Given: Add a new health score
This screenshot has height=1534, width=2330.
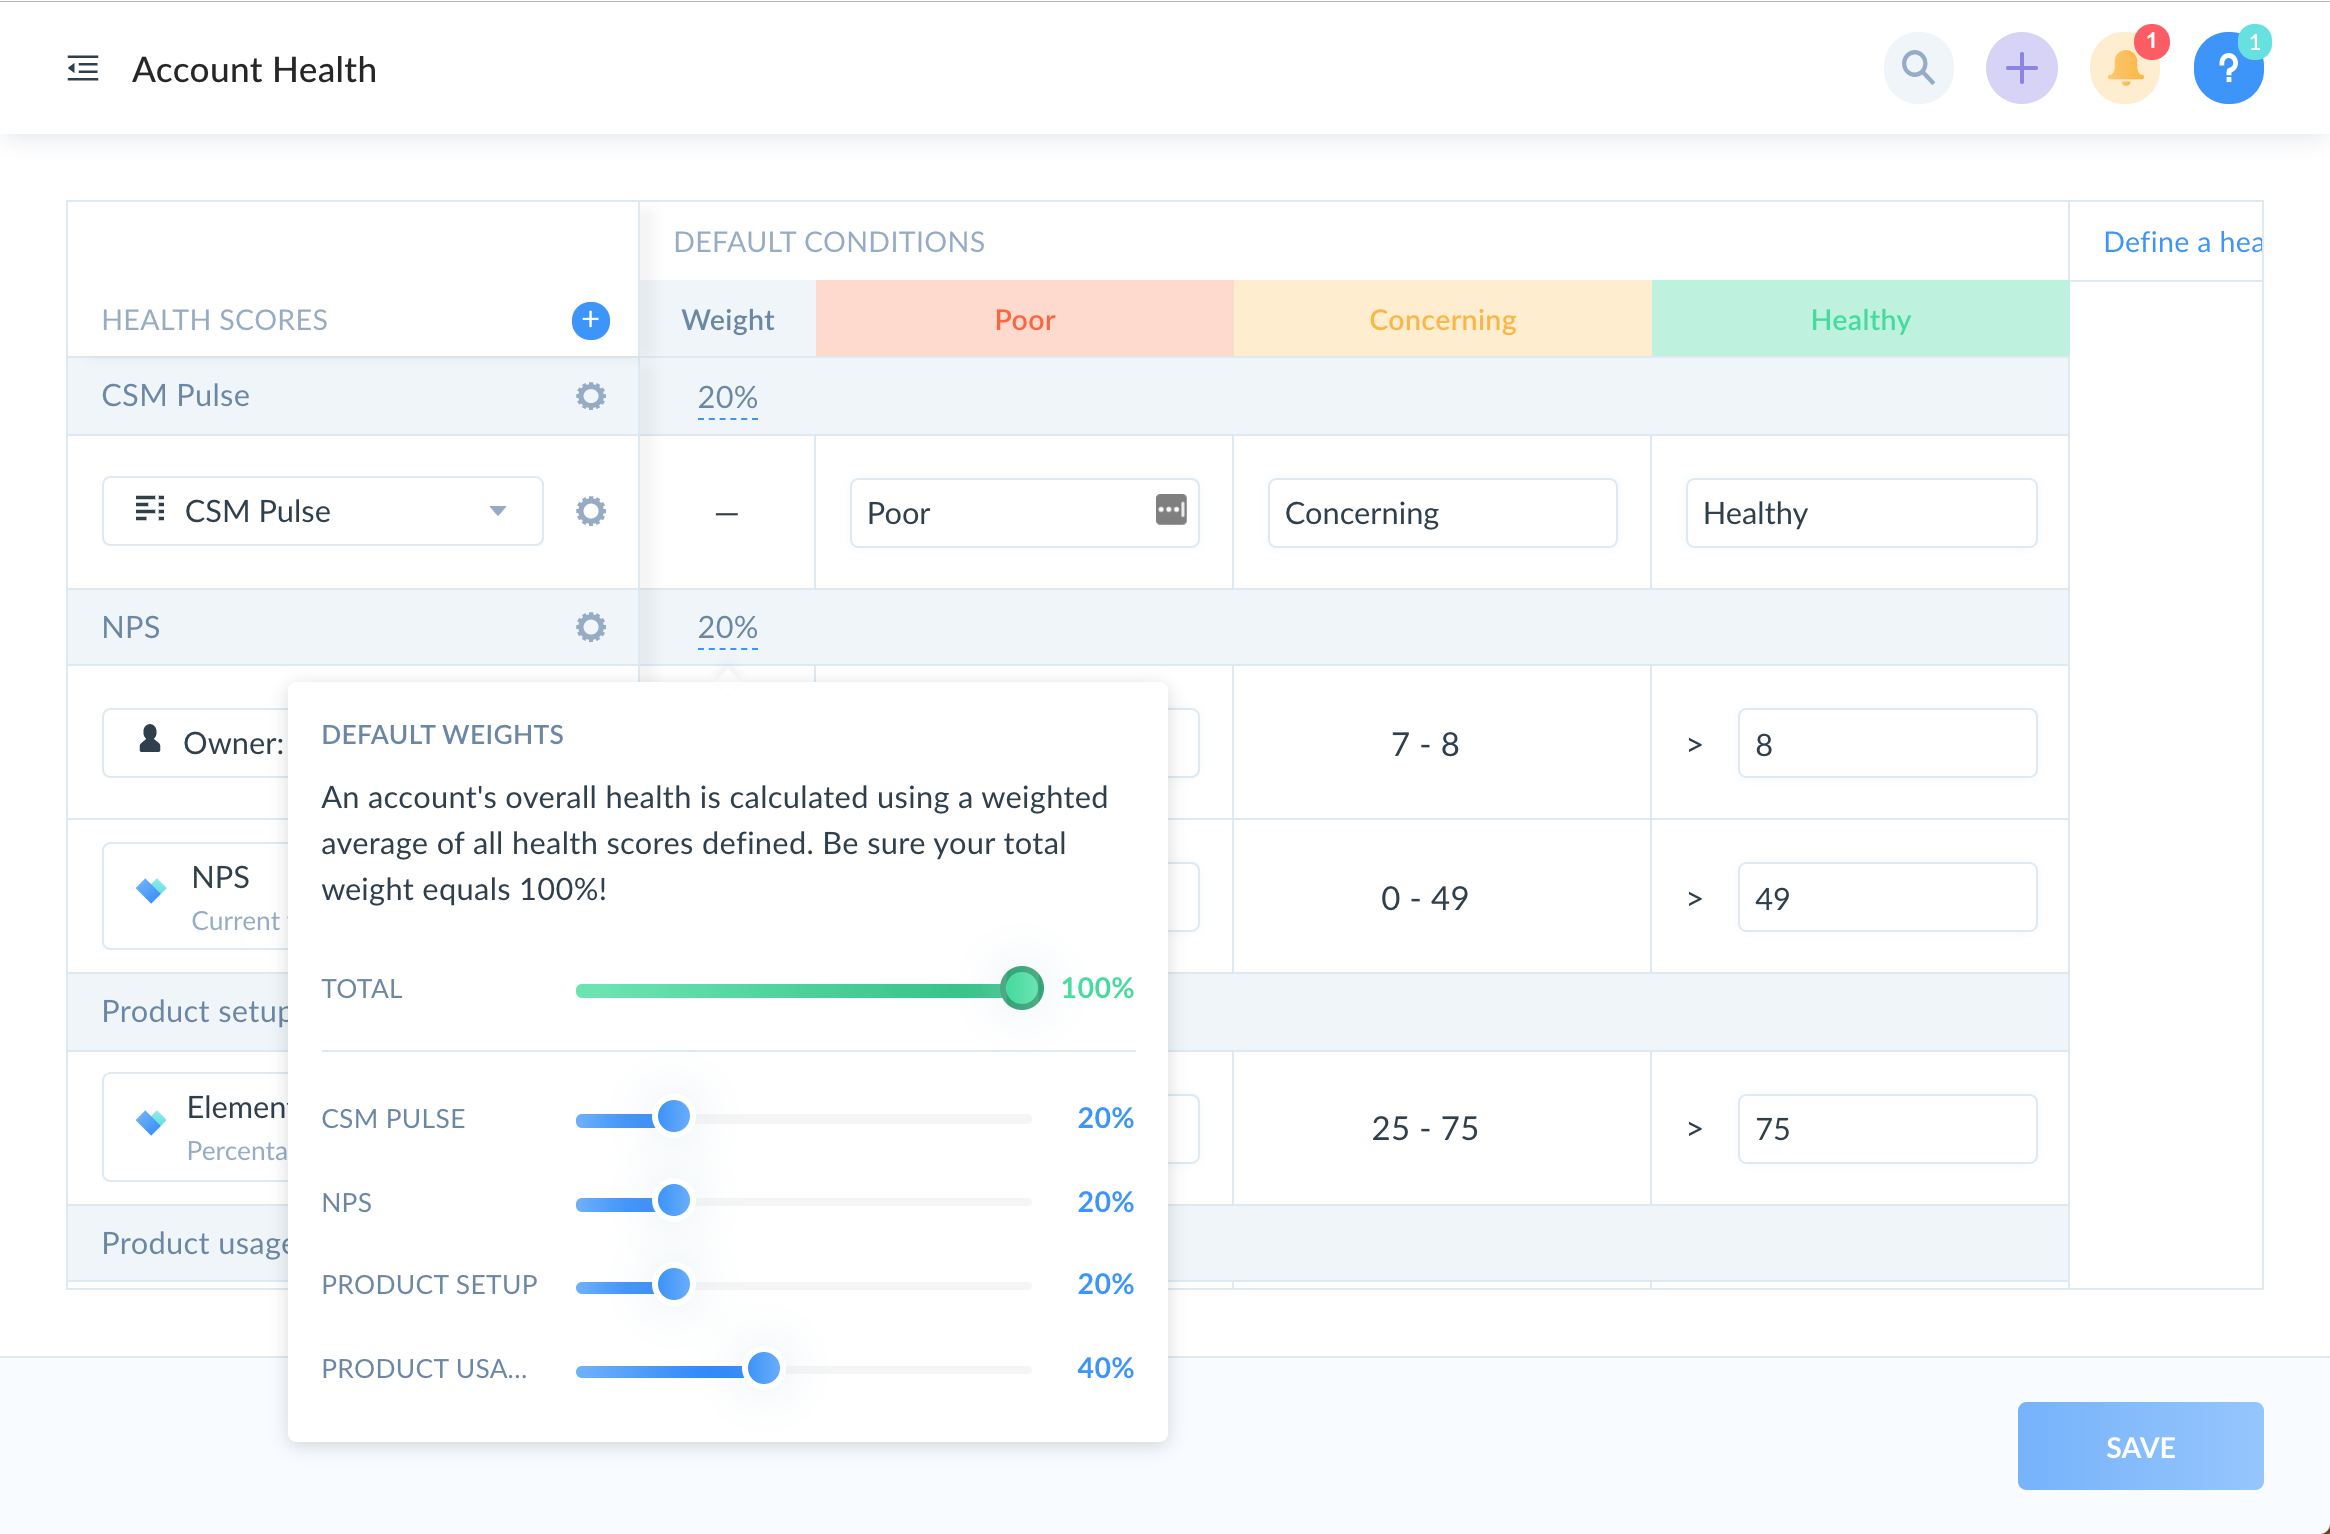Looking at the screenshot, I should point(590,320).
